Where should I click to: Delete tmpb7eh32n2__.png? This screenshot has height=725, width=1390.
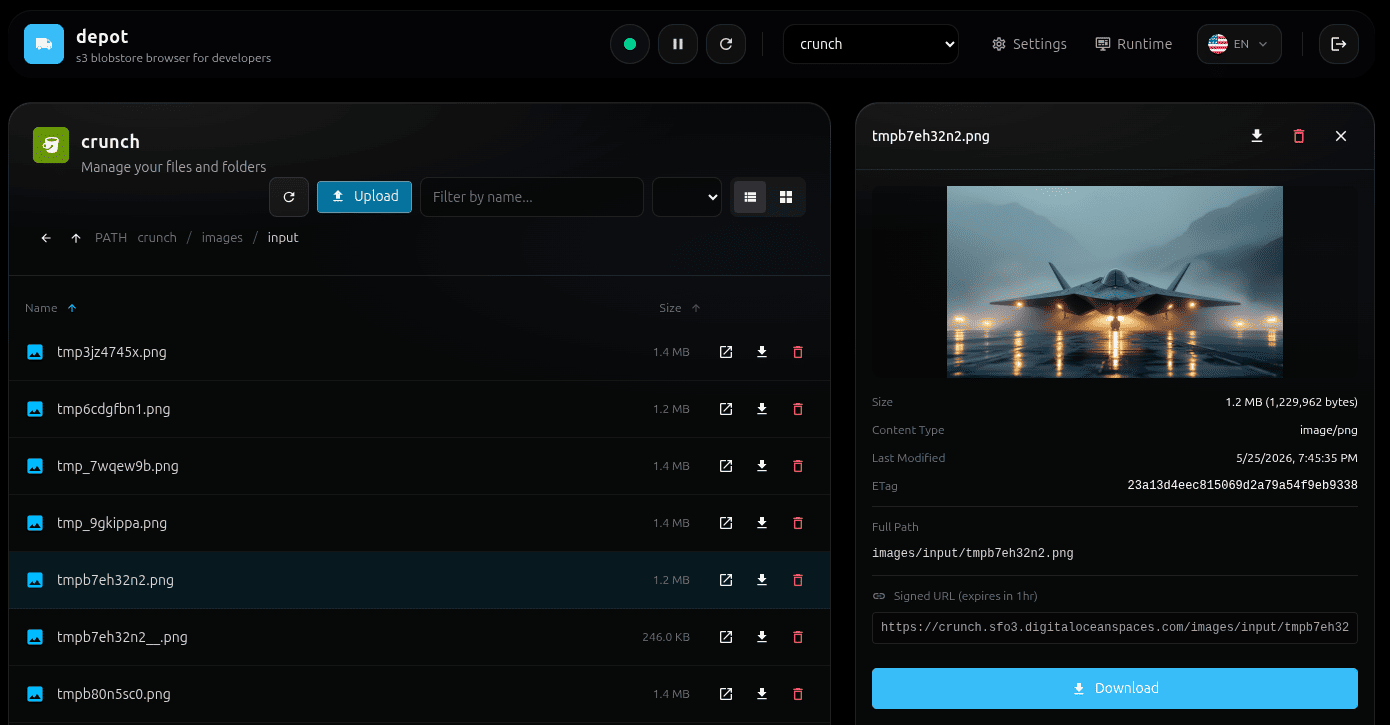pyautogui.click(x=798, y=637)
